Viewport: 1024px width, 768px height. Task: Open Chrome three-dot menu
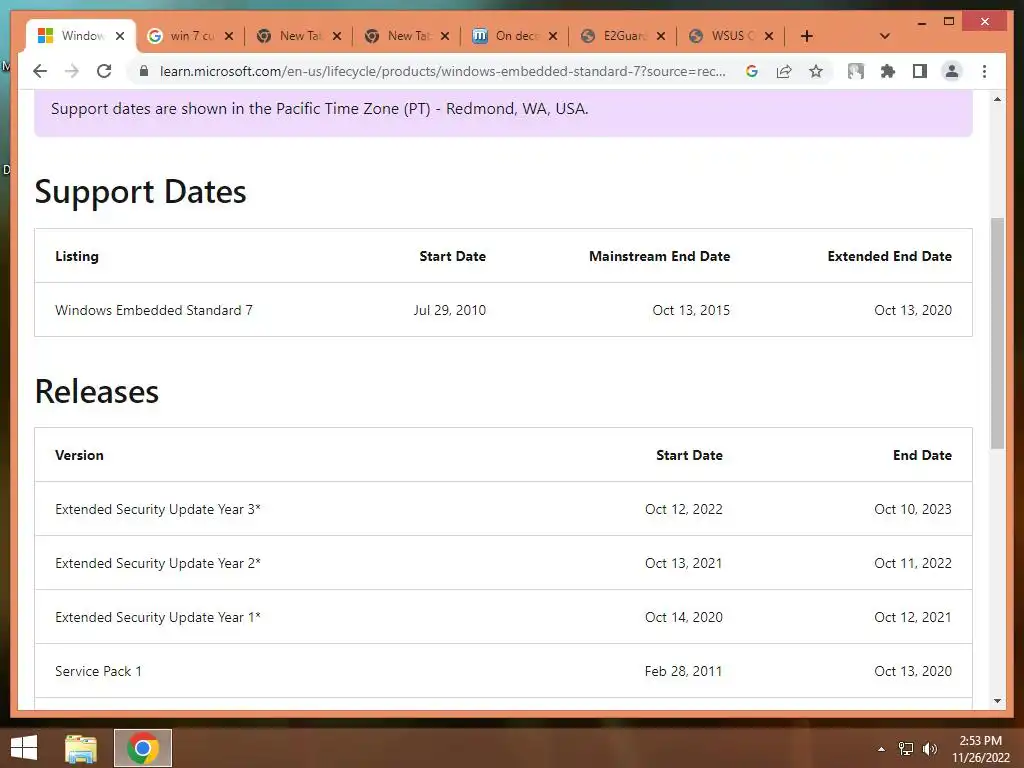point(984,71)
